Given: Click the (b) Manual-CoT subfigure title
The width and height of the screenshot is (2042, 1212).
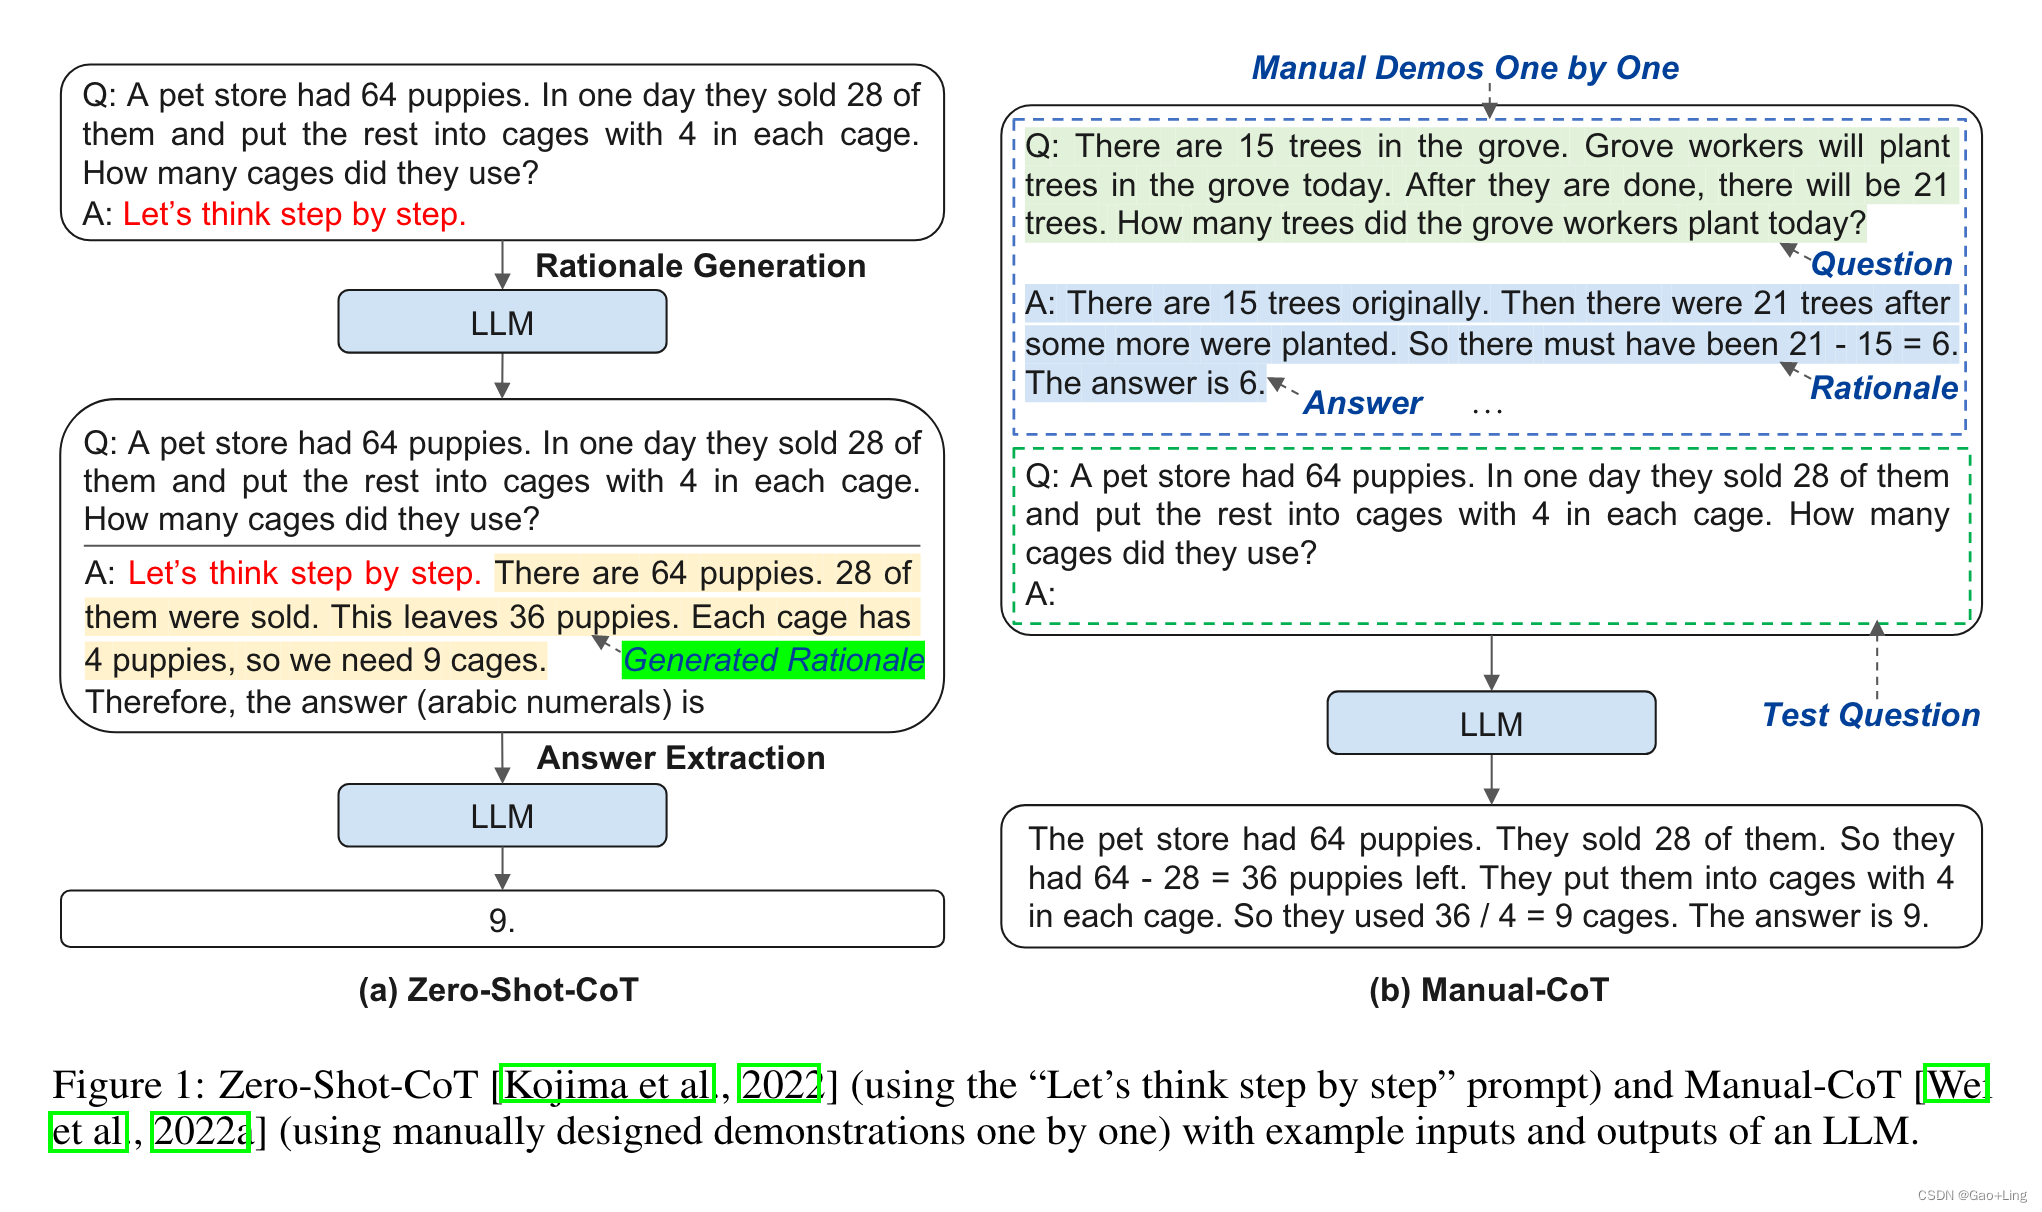Looking at the screenshot, I should [1489, 990].
